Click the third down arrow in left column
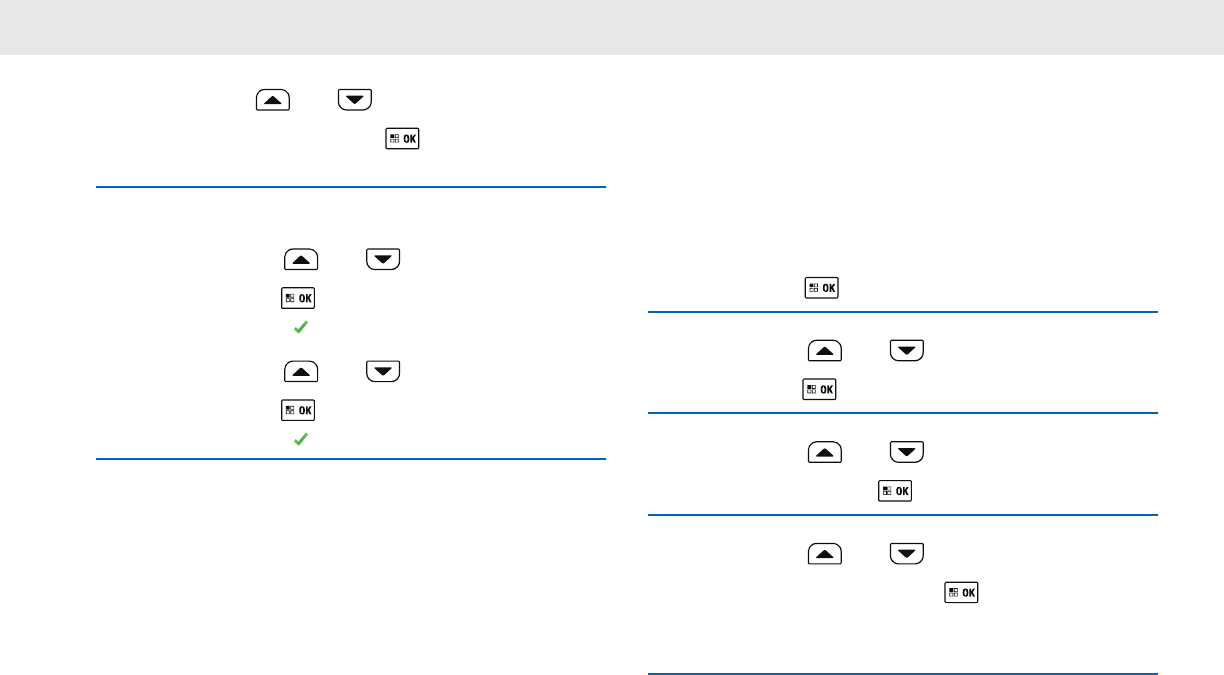Image resolution: width=1224 pixels, height=675 pixels. tap(383, 372)
